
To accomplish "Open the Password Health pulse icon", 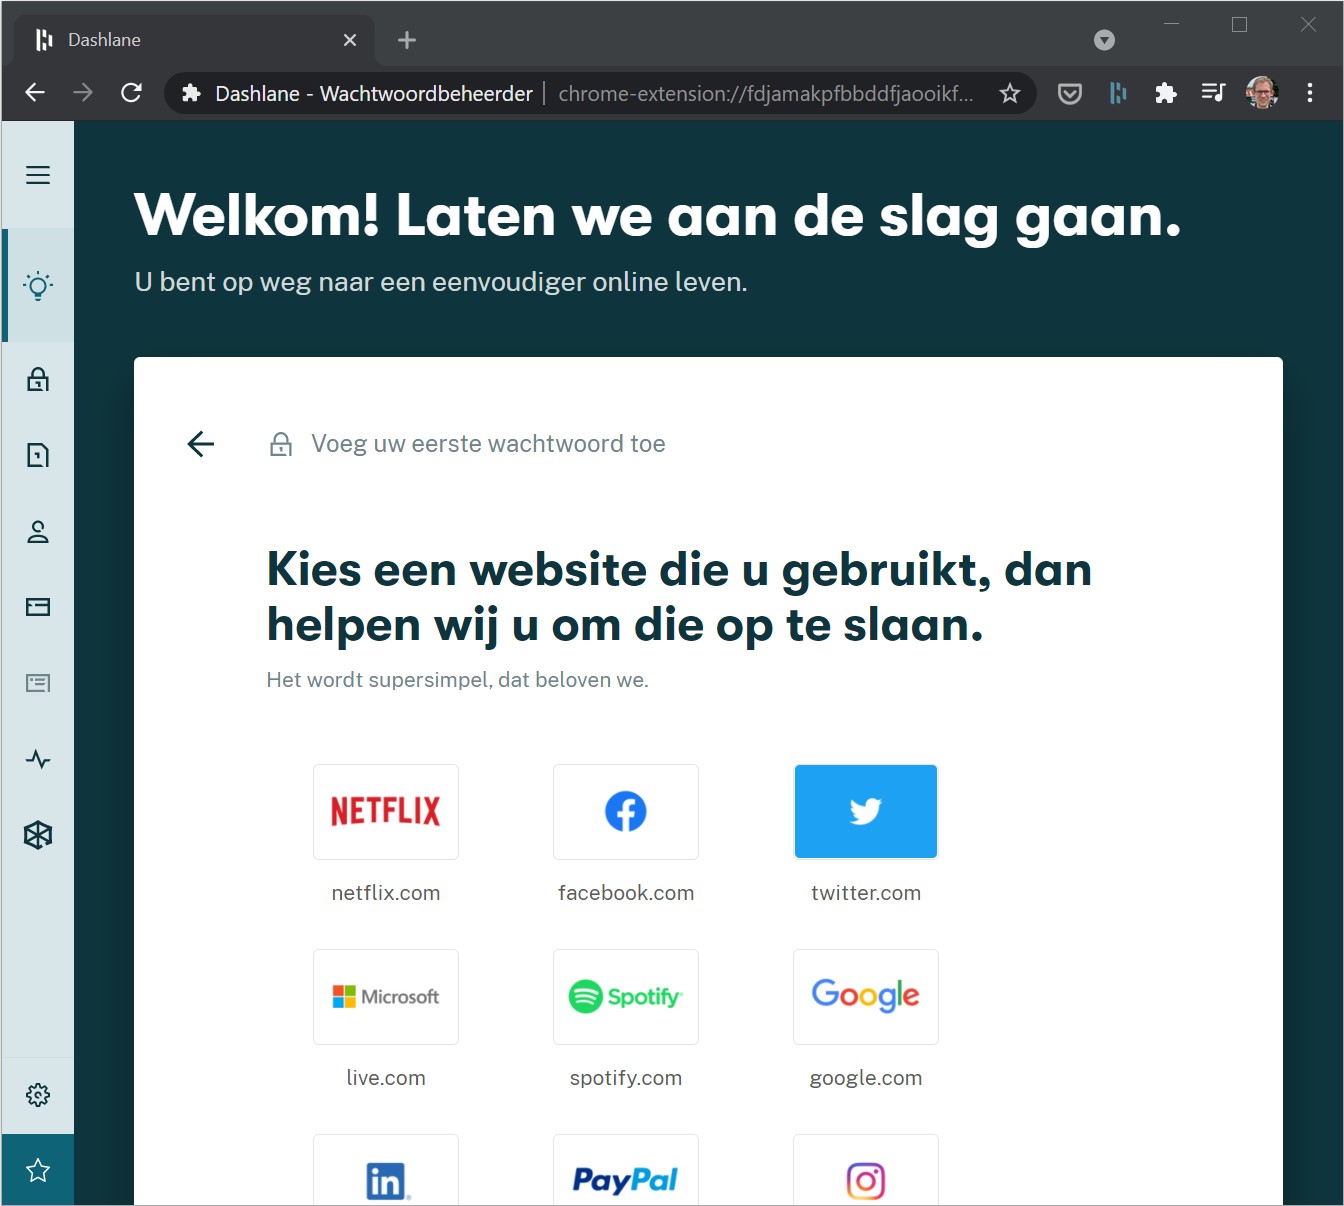I will pyautogui.click(x=38, y=759).
